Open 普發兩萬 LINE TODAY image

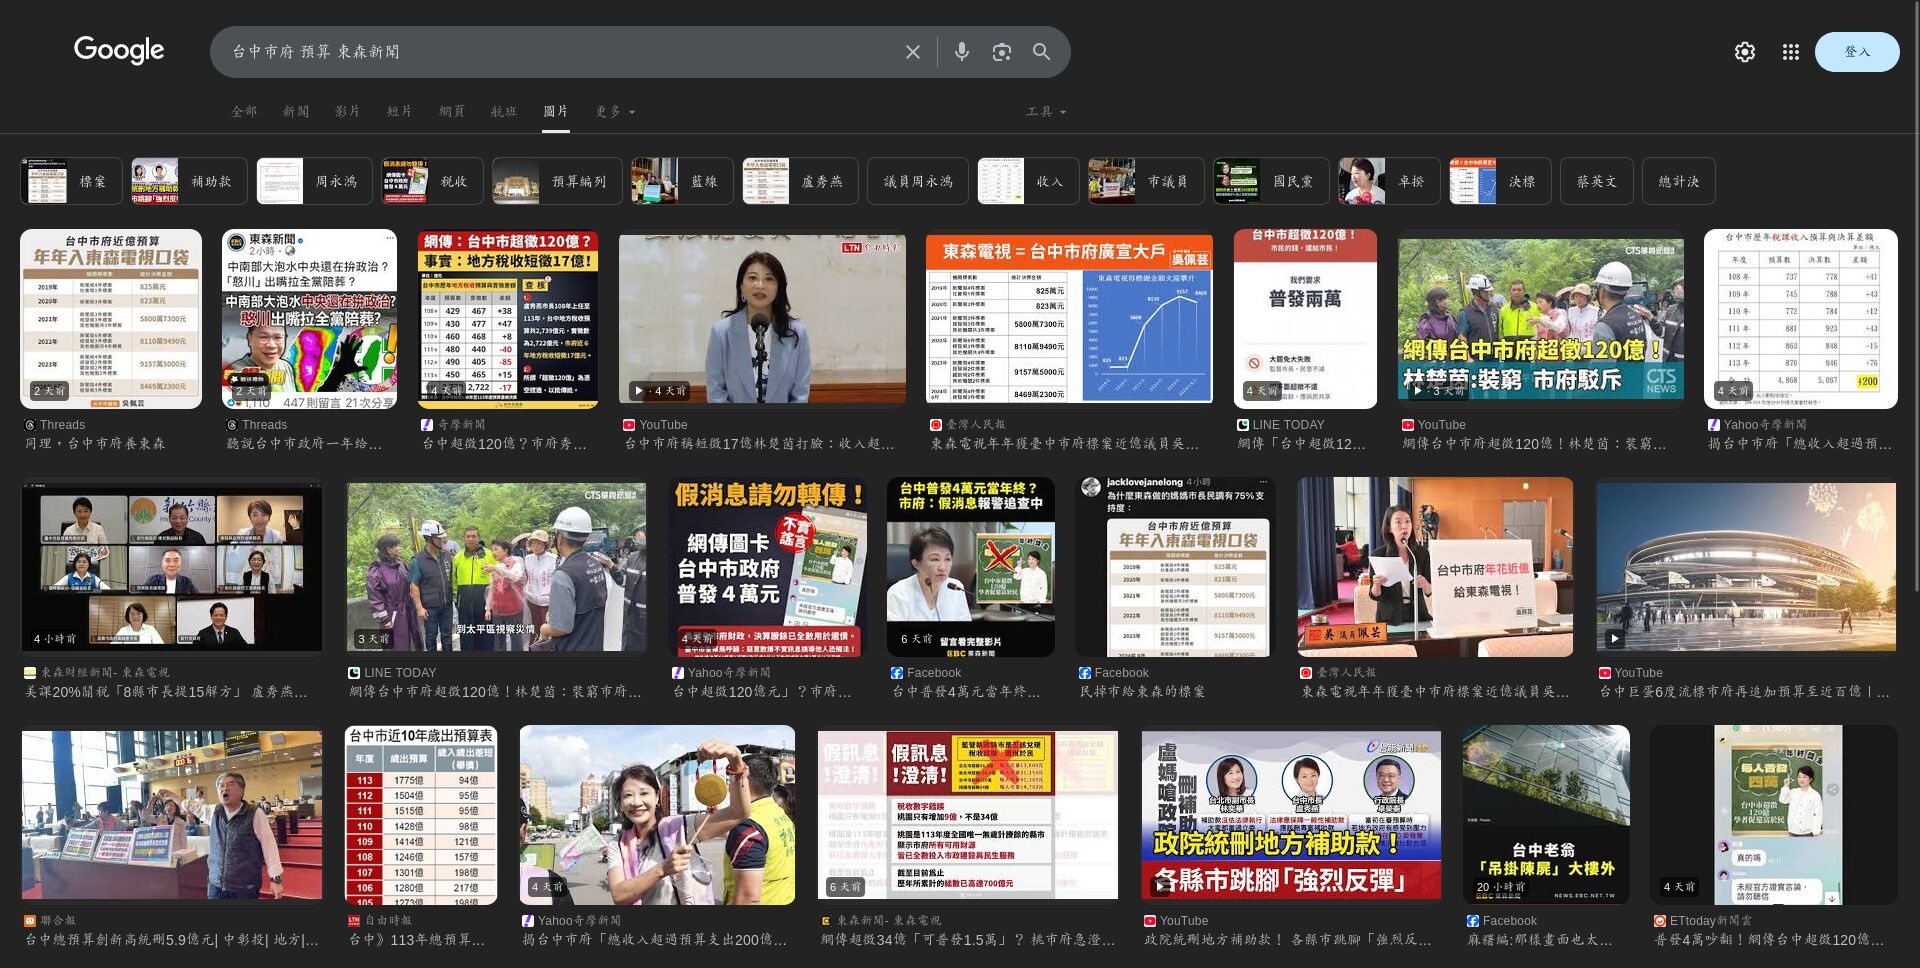tap(1305, 319)
